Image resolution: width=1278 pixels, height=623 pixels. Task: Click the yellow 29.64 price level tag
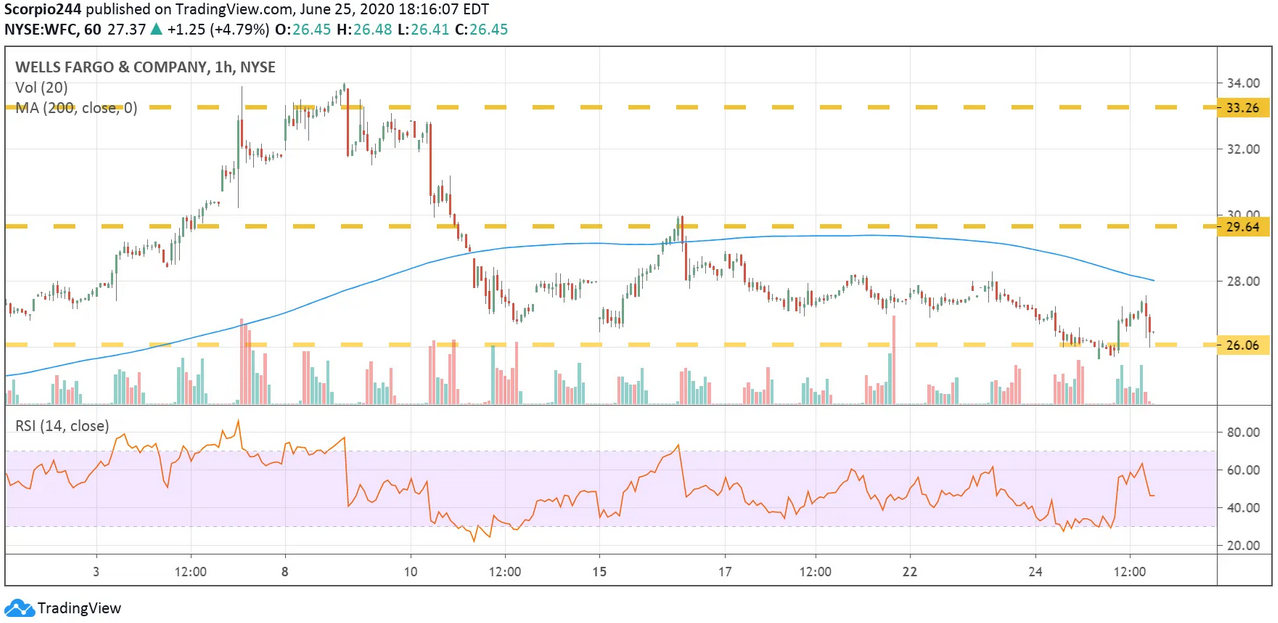coord(1243,227)
